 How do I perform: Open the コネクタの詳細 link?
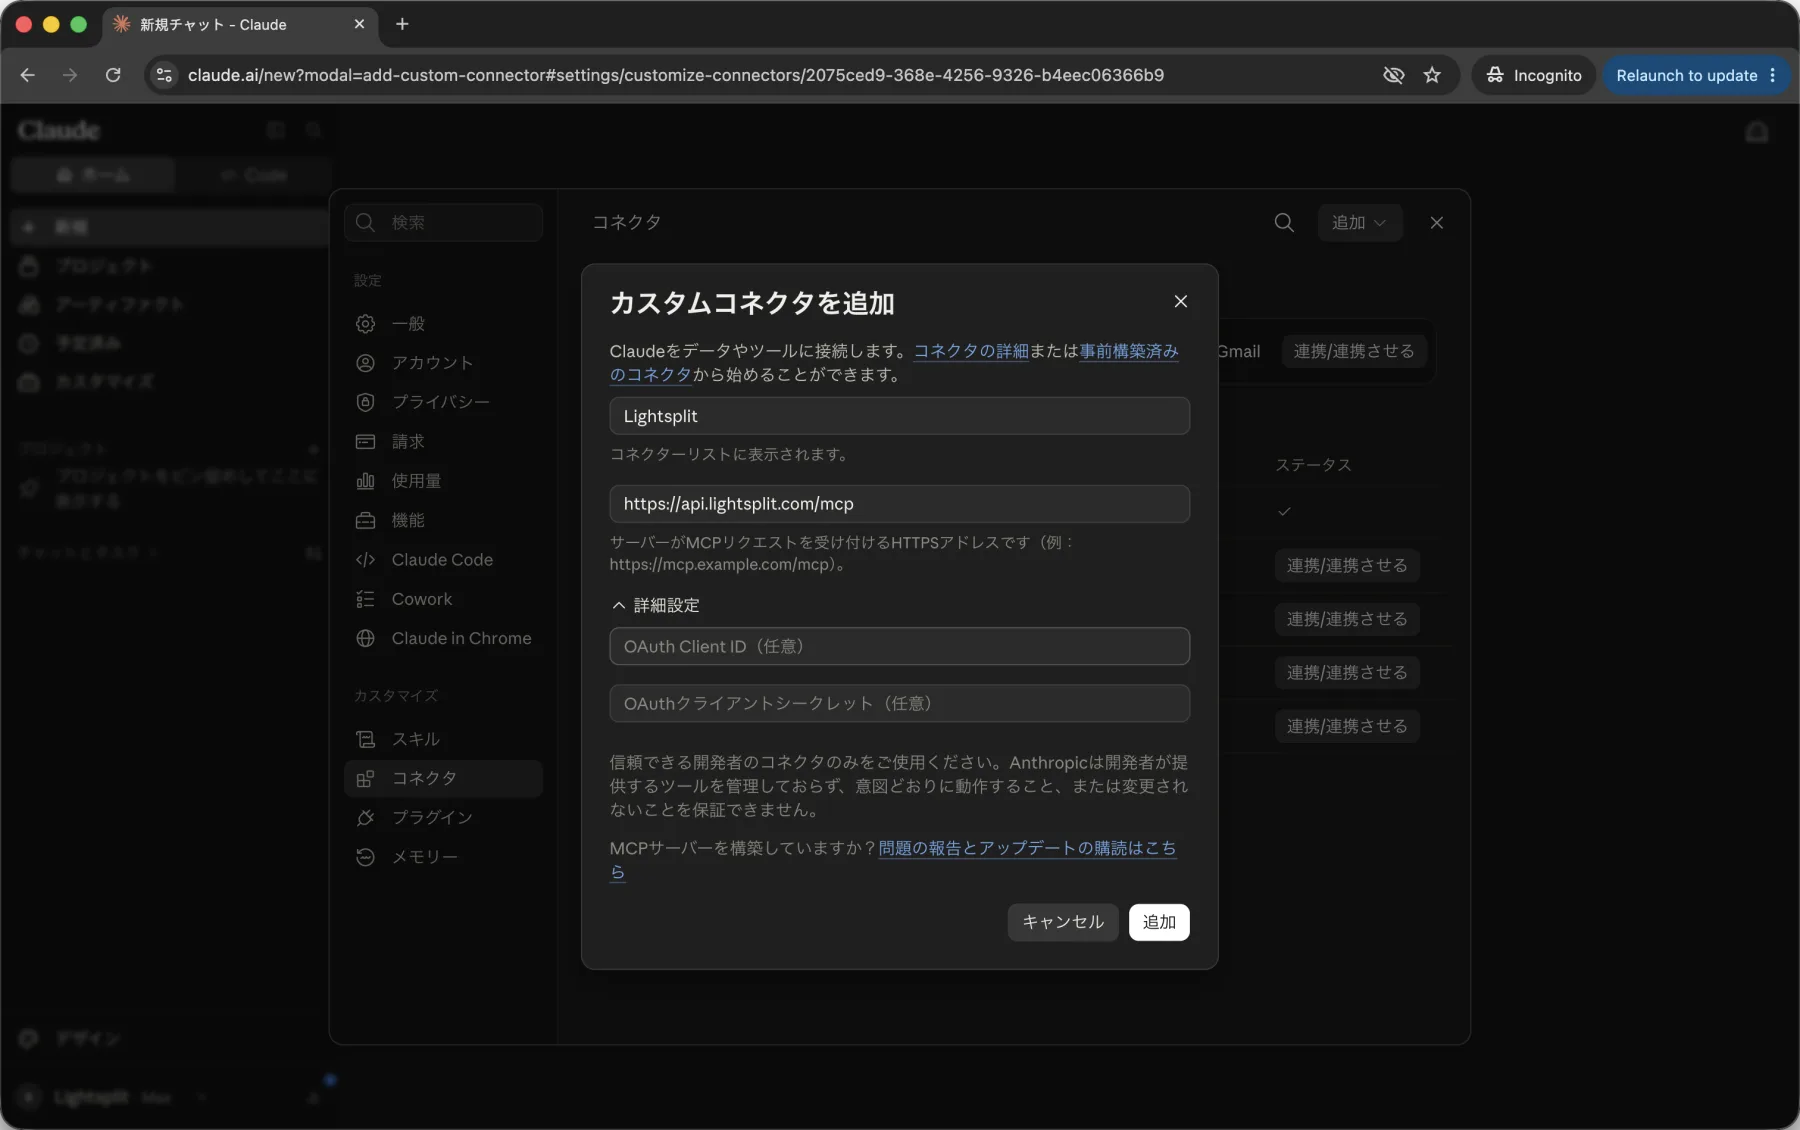pos(971,351)
